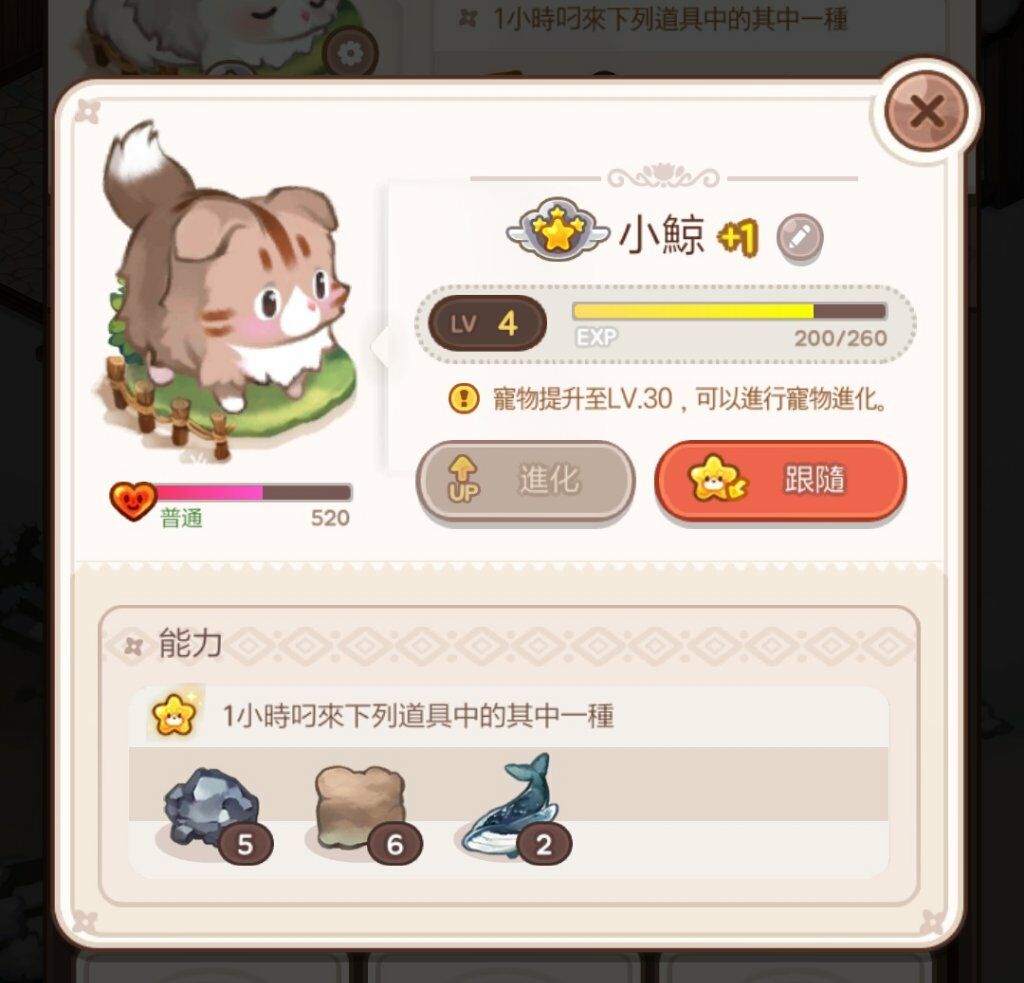Image resolution: width=1024 pixels, height=983 pixels.
Task: Click the gear icon behind the popup
Action: 351,54
